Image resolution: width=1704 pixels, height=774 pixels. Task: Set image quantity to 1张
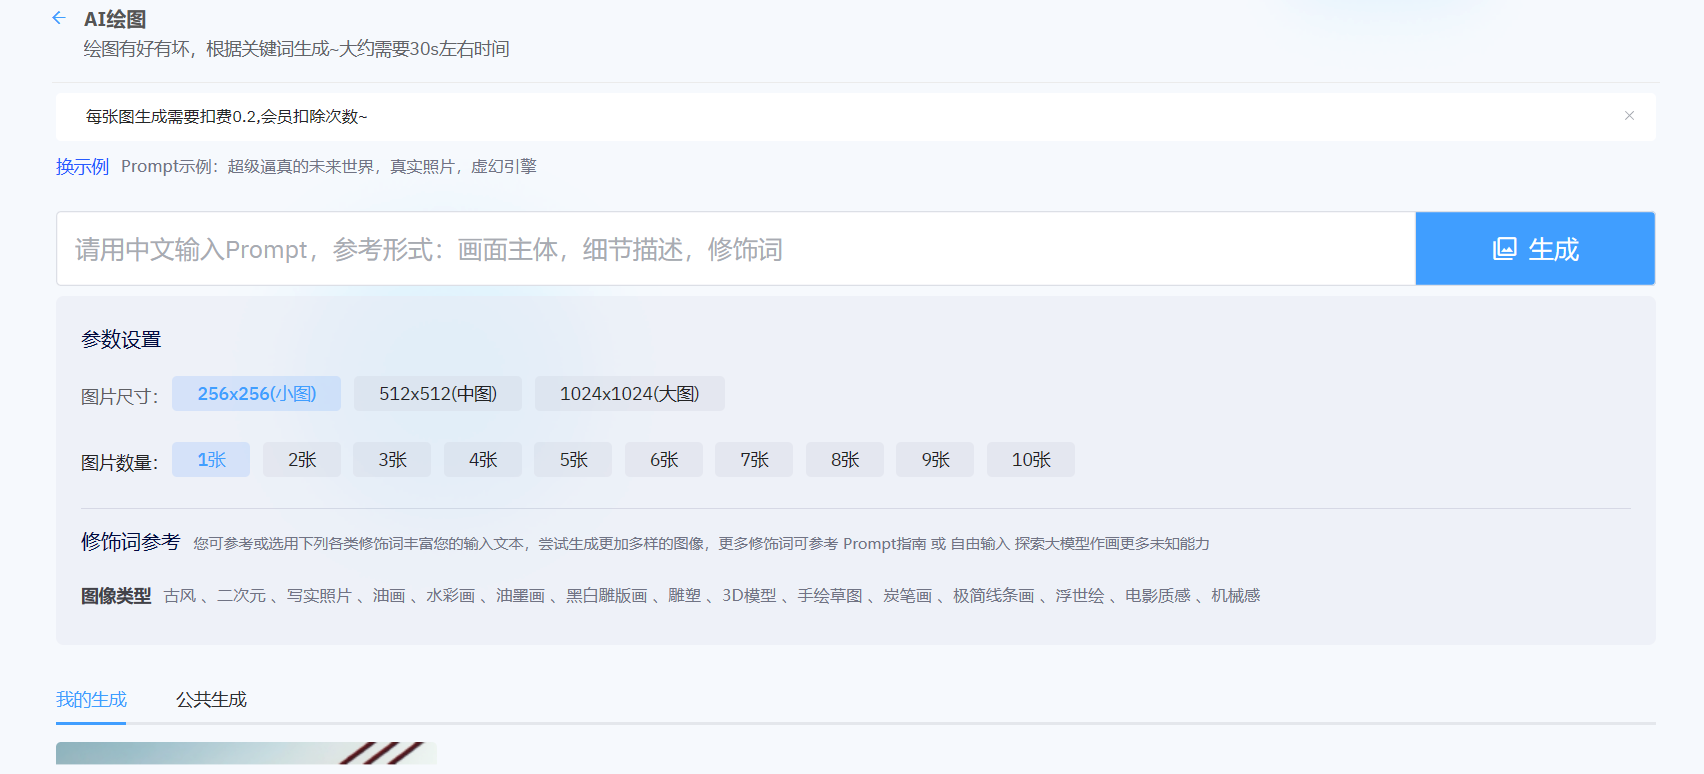tap(211, 460)
